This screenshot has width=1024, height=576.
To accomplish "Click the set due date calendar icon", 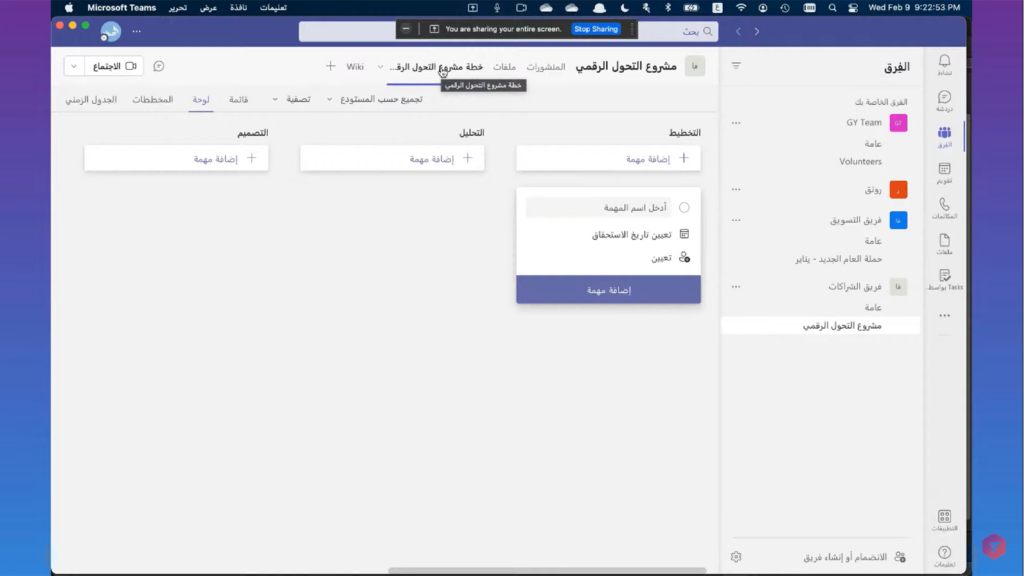I will [684, 234].
